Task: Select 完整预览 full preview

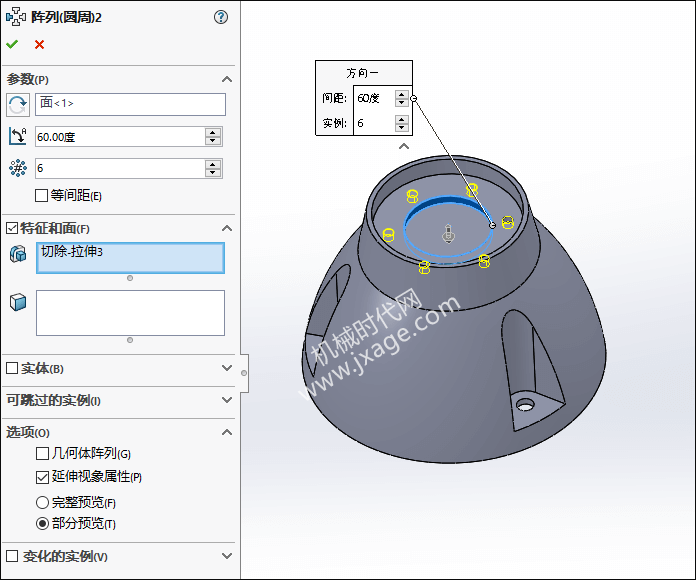Action: pos(42,502)
